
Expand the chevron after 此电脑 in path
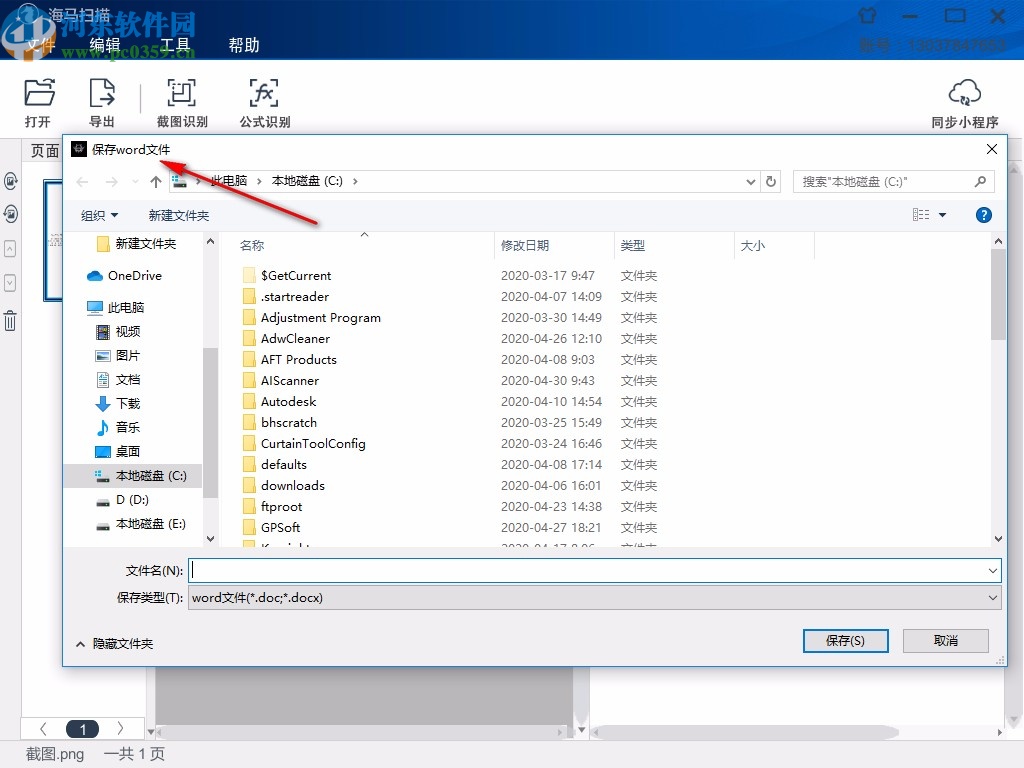pyautogui.click(x=259, y=182)
